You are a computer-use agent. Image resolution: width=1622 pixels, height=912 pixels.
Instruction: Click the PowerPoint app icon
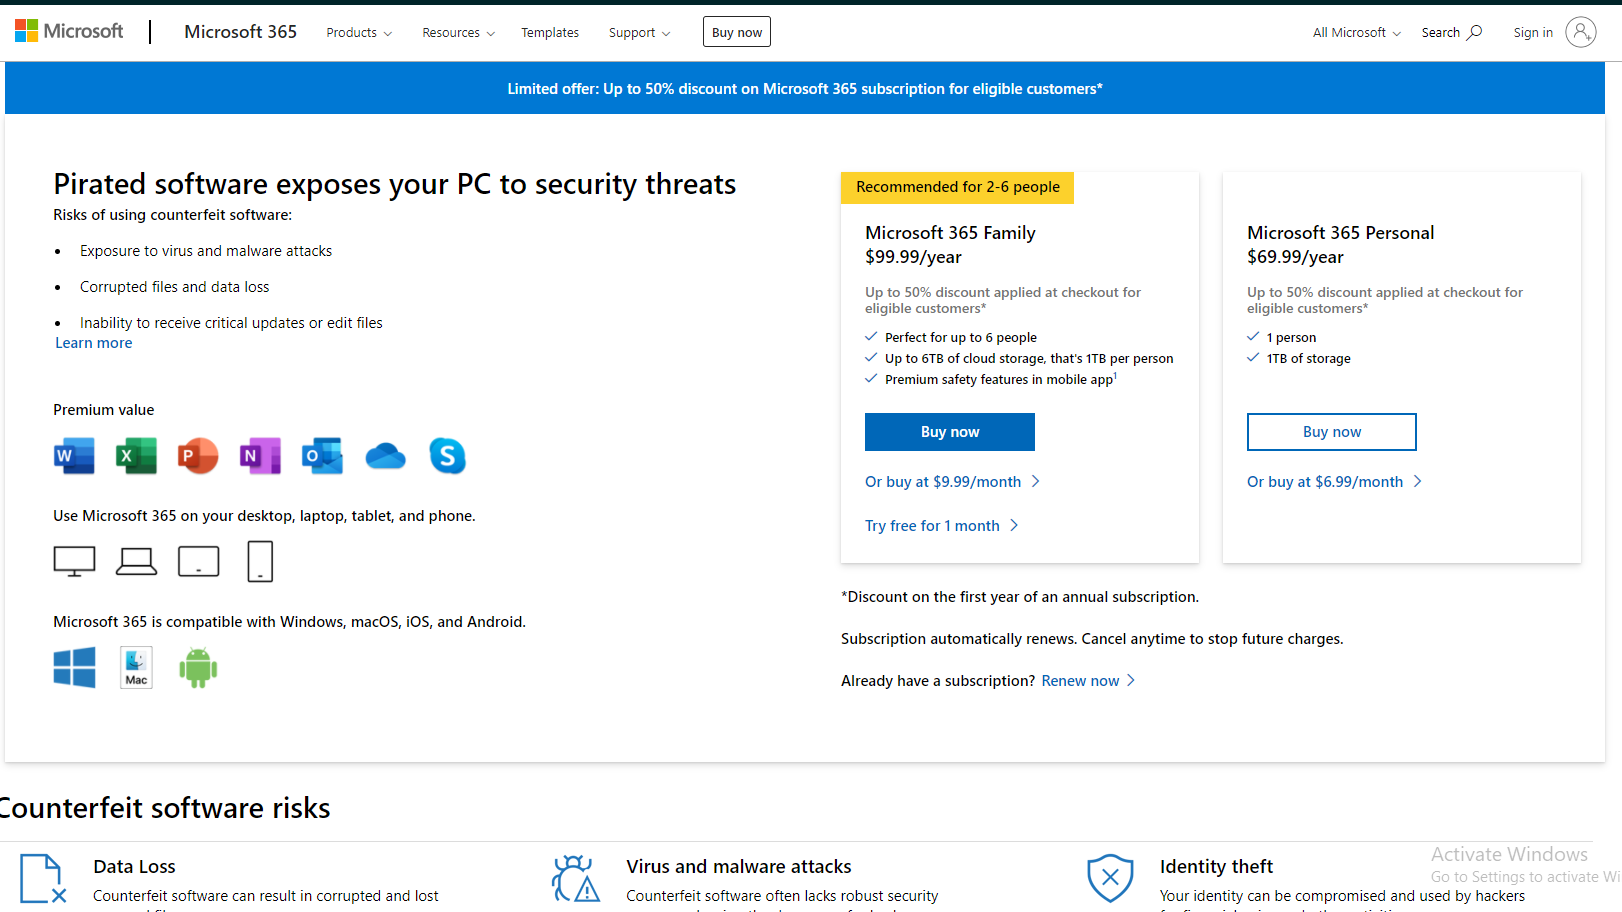(x=198, y=456)
